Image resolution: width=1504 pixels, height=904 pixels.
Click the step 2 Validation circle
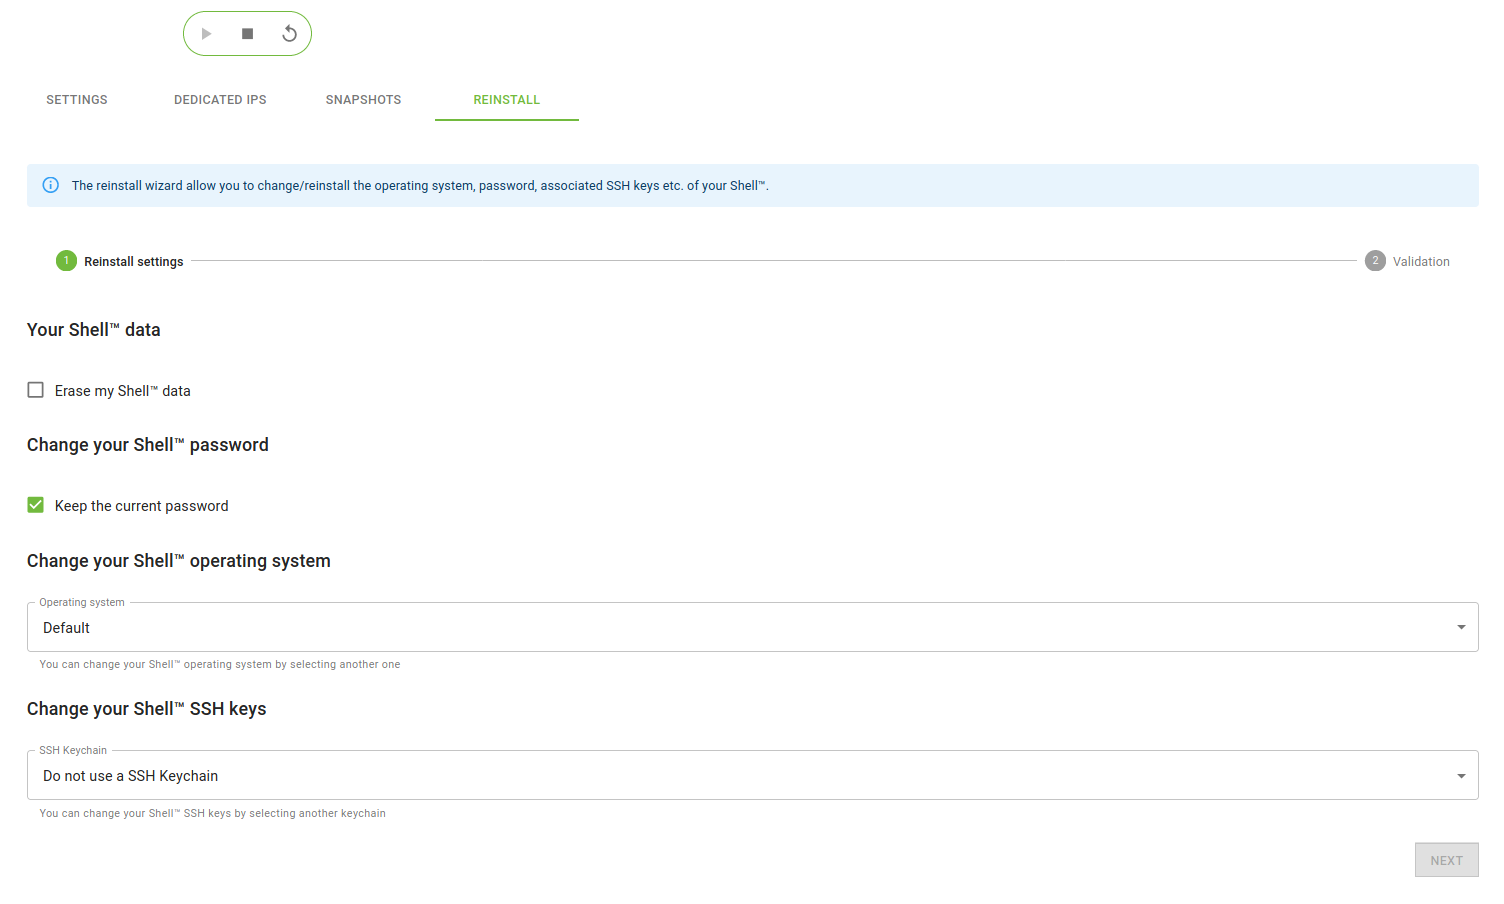point(1375,261)
